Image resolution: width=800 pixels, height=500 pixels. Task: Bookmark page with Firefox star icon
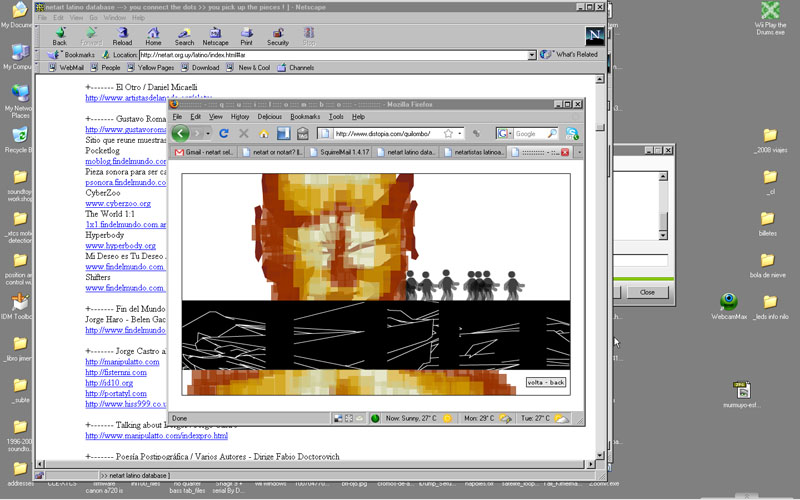pyautogui.click(x=448, y=133)
